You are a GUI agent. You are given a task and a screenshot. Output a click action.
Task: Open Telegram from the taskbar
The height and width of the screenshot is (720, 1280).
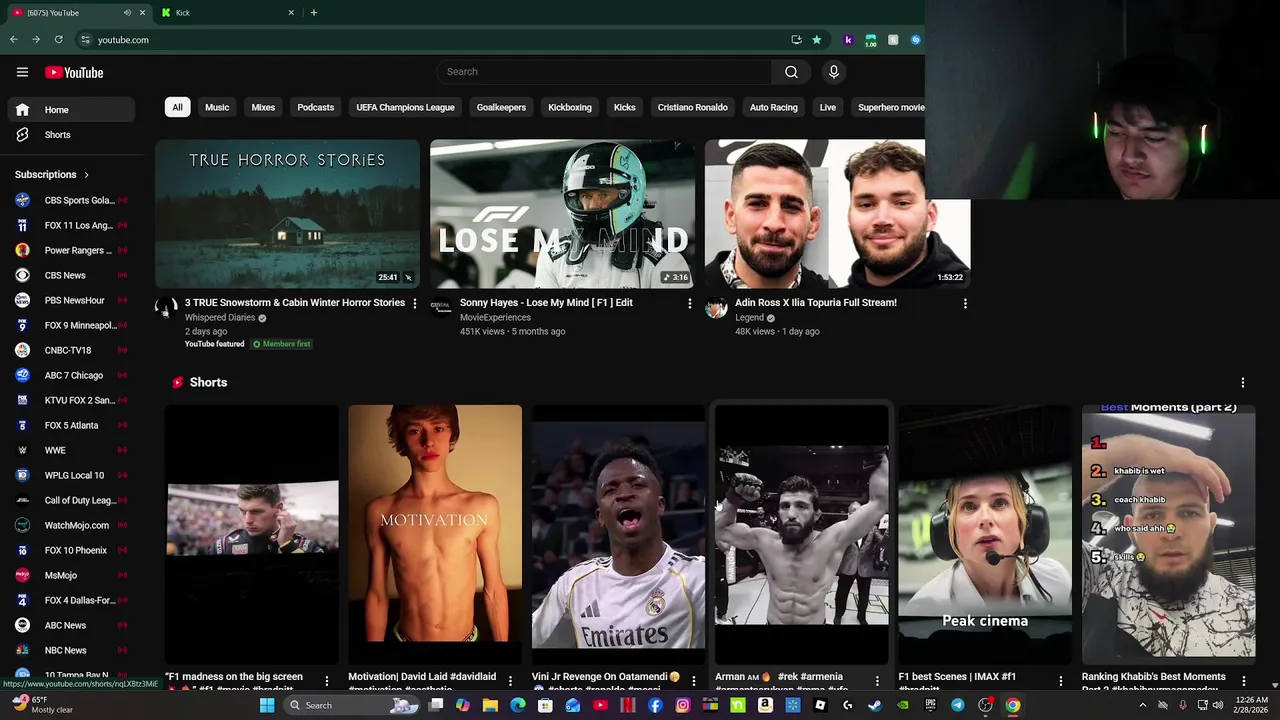click(957, 705)
